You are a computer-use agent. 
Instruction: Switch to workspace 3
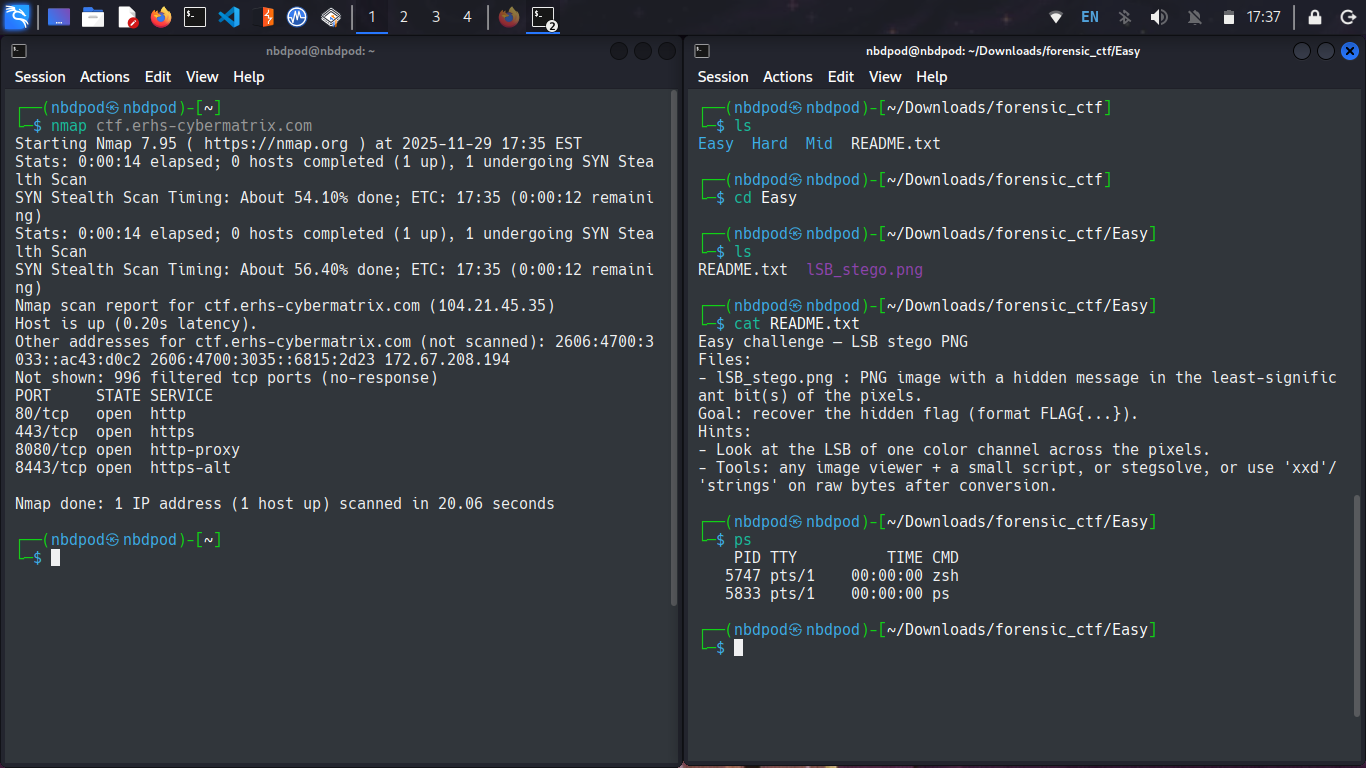436,17
